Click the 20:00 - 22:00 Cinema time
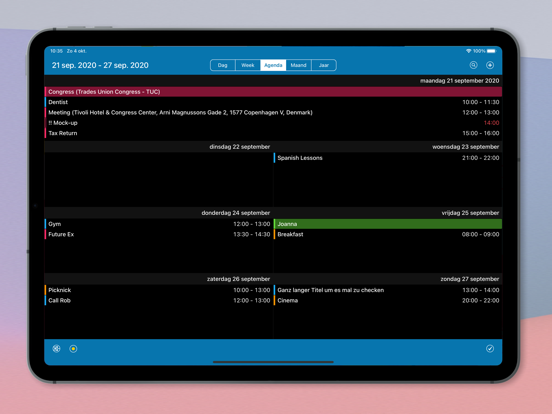The width and height of the screenshot is (552, 414). coord(481,301)
